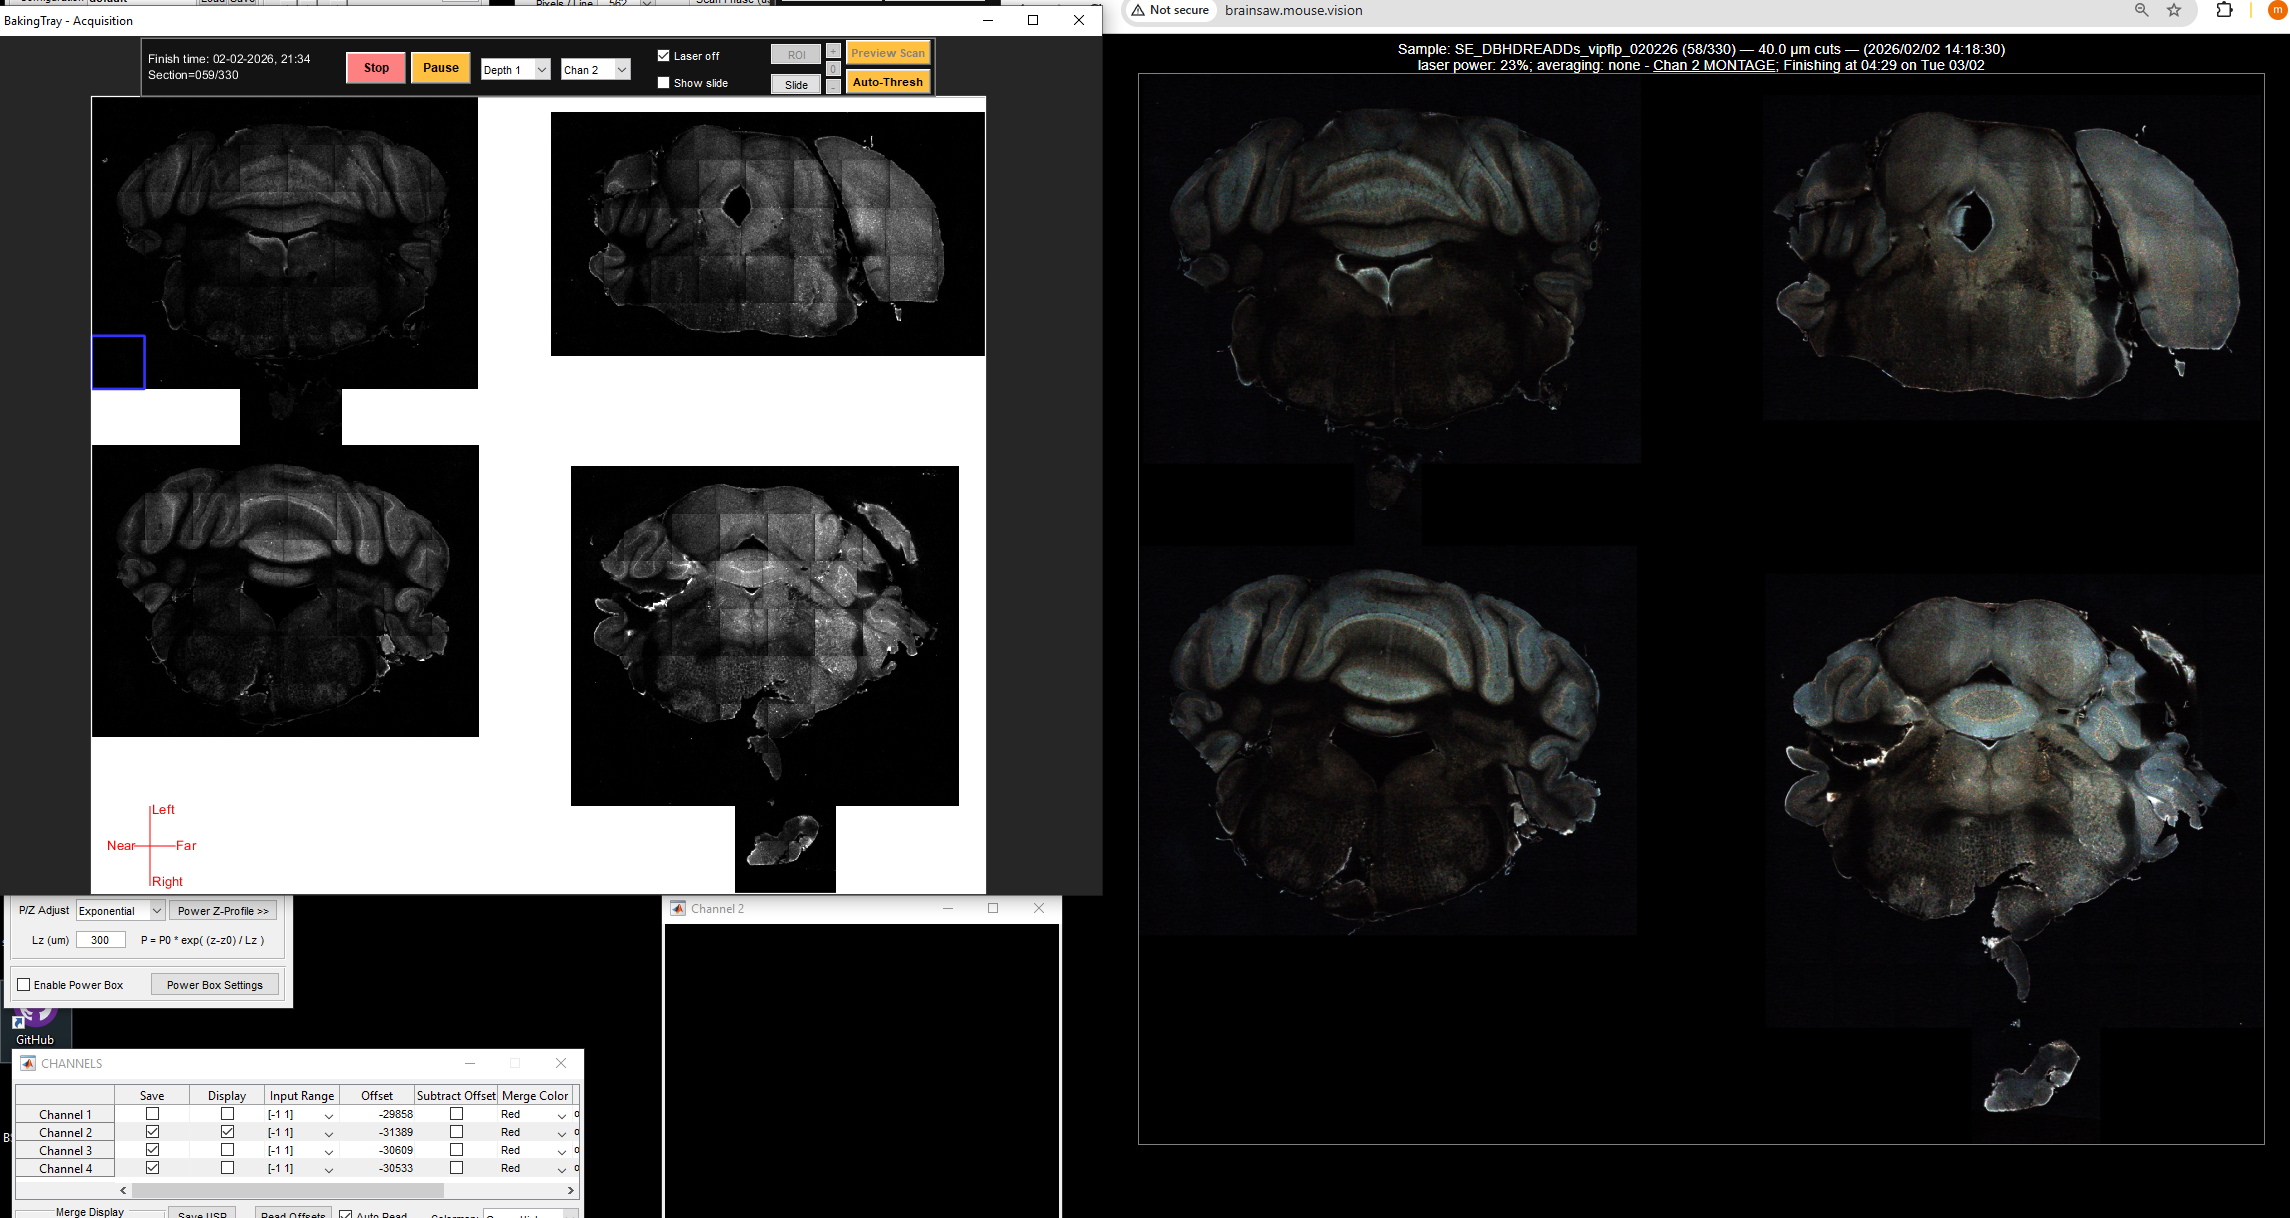Follow the Chan 2 MONTAGE link
2290x1218 pixels.
click(1714, 65)
